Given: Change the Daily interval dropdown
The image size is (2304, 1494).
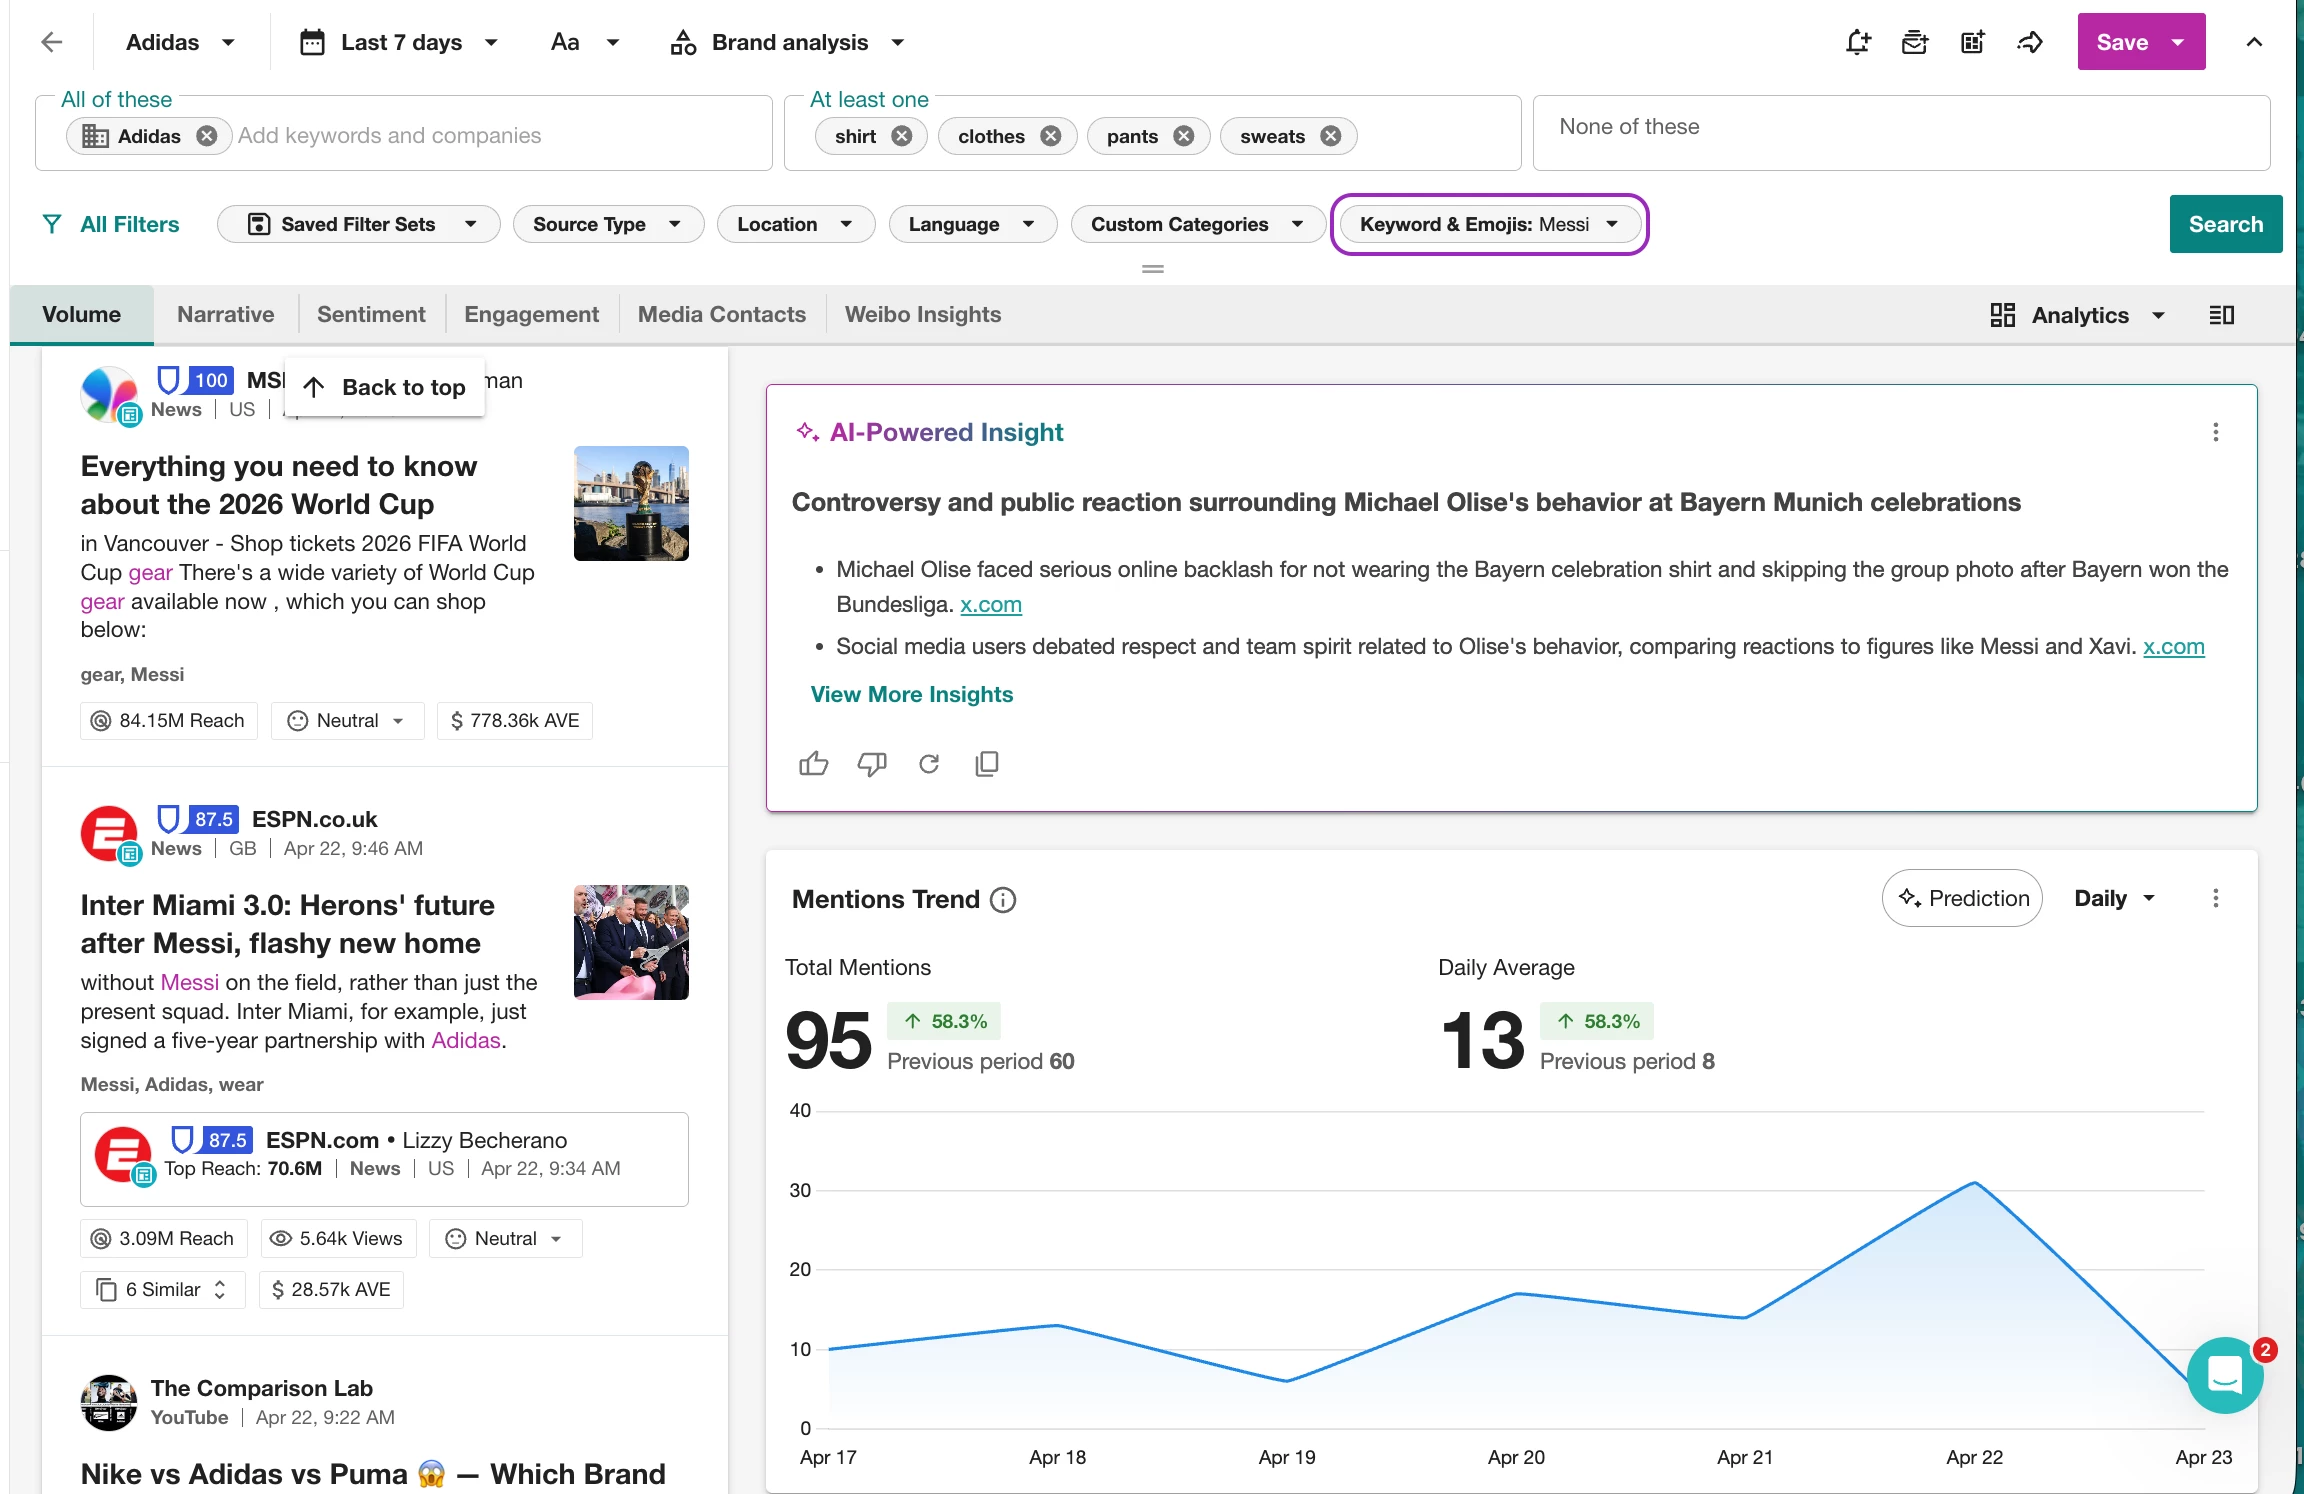Looking at the screenshot, I should tap(2113, 898).
